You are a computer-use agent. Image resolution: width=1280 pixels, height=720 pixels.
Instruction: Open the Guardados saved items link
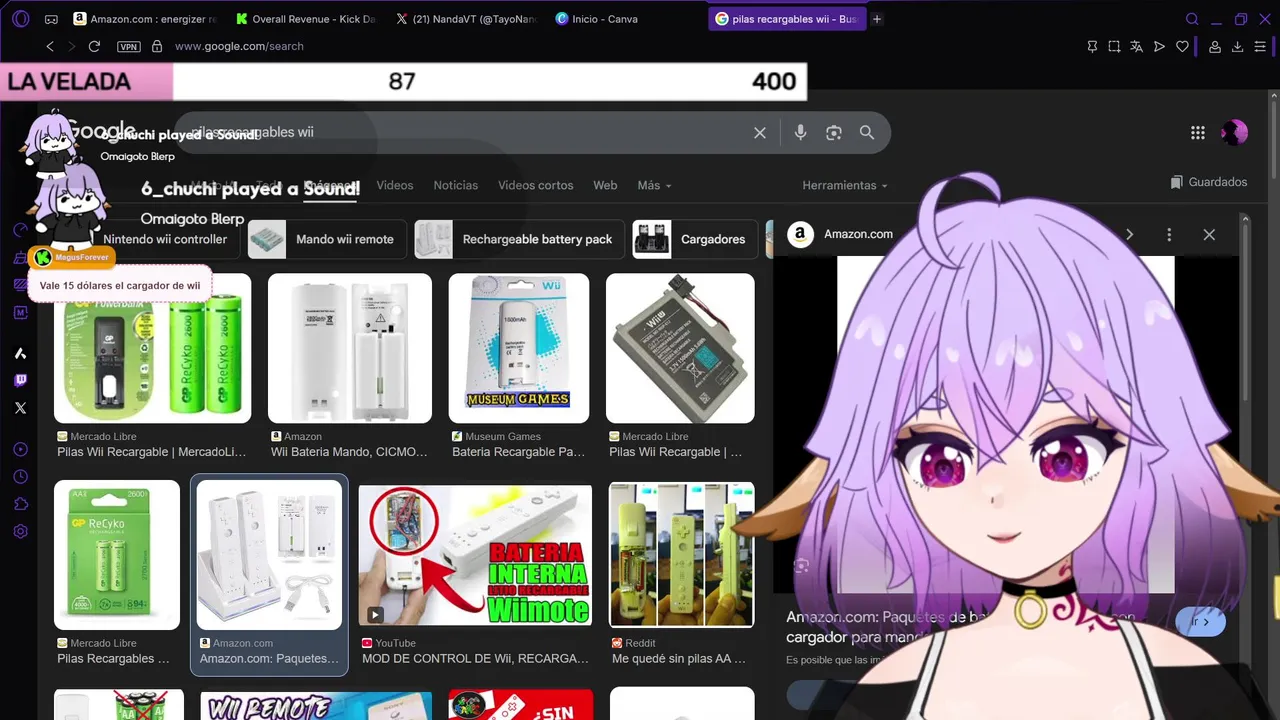pos(1209,182)
